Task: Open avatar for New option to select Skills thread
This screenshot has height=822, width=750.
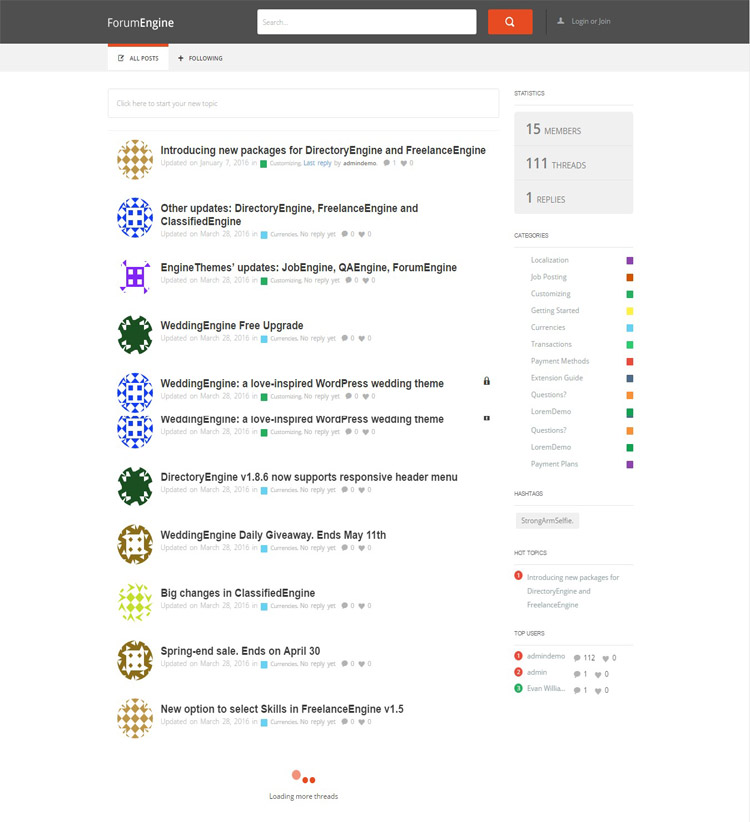Action: click(x=135, y=718)
